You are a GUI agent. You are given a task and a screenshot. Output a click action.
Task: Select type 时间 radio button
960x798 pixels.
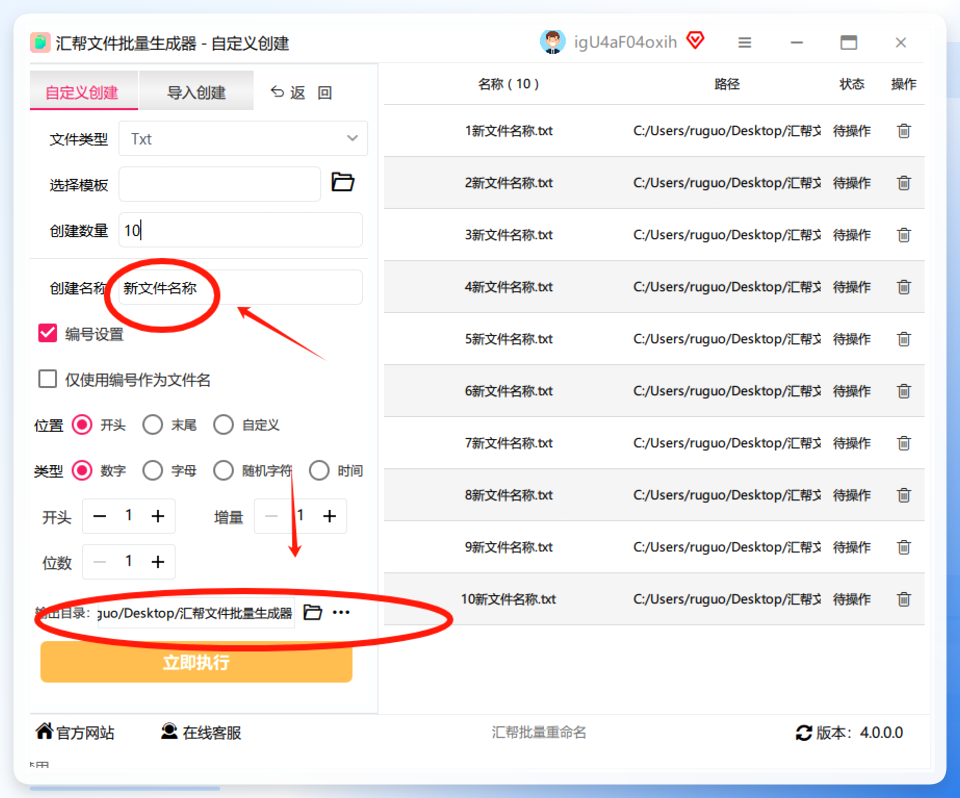[x=319, y=471]
